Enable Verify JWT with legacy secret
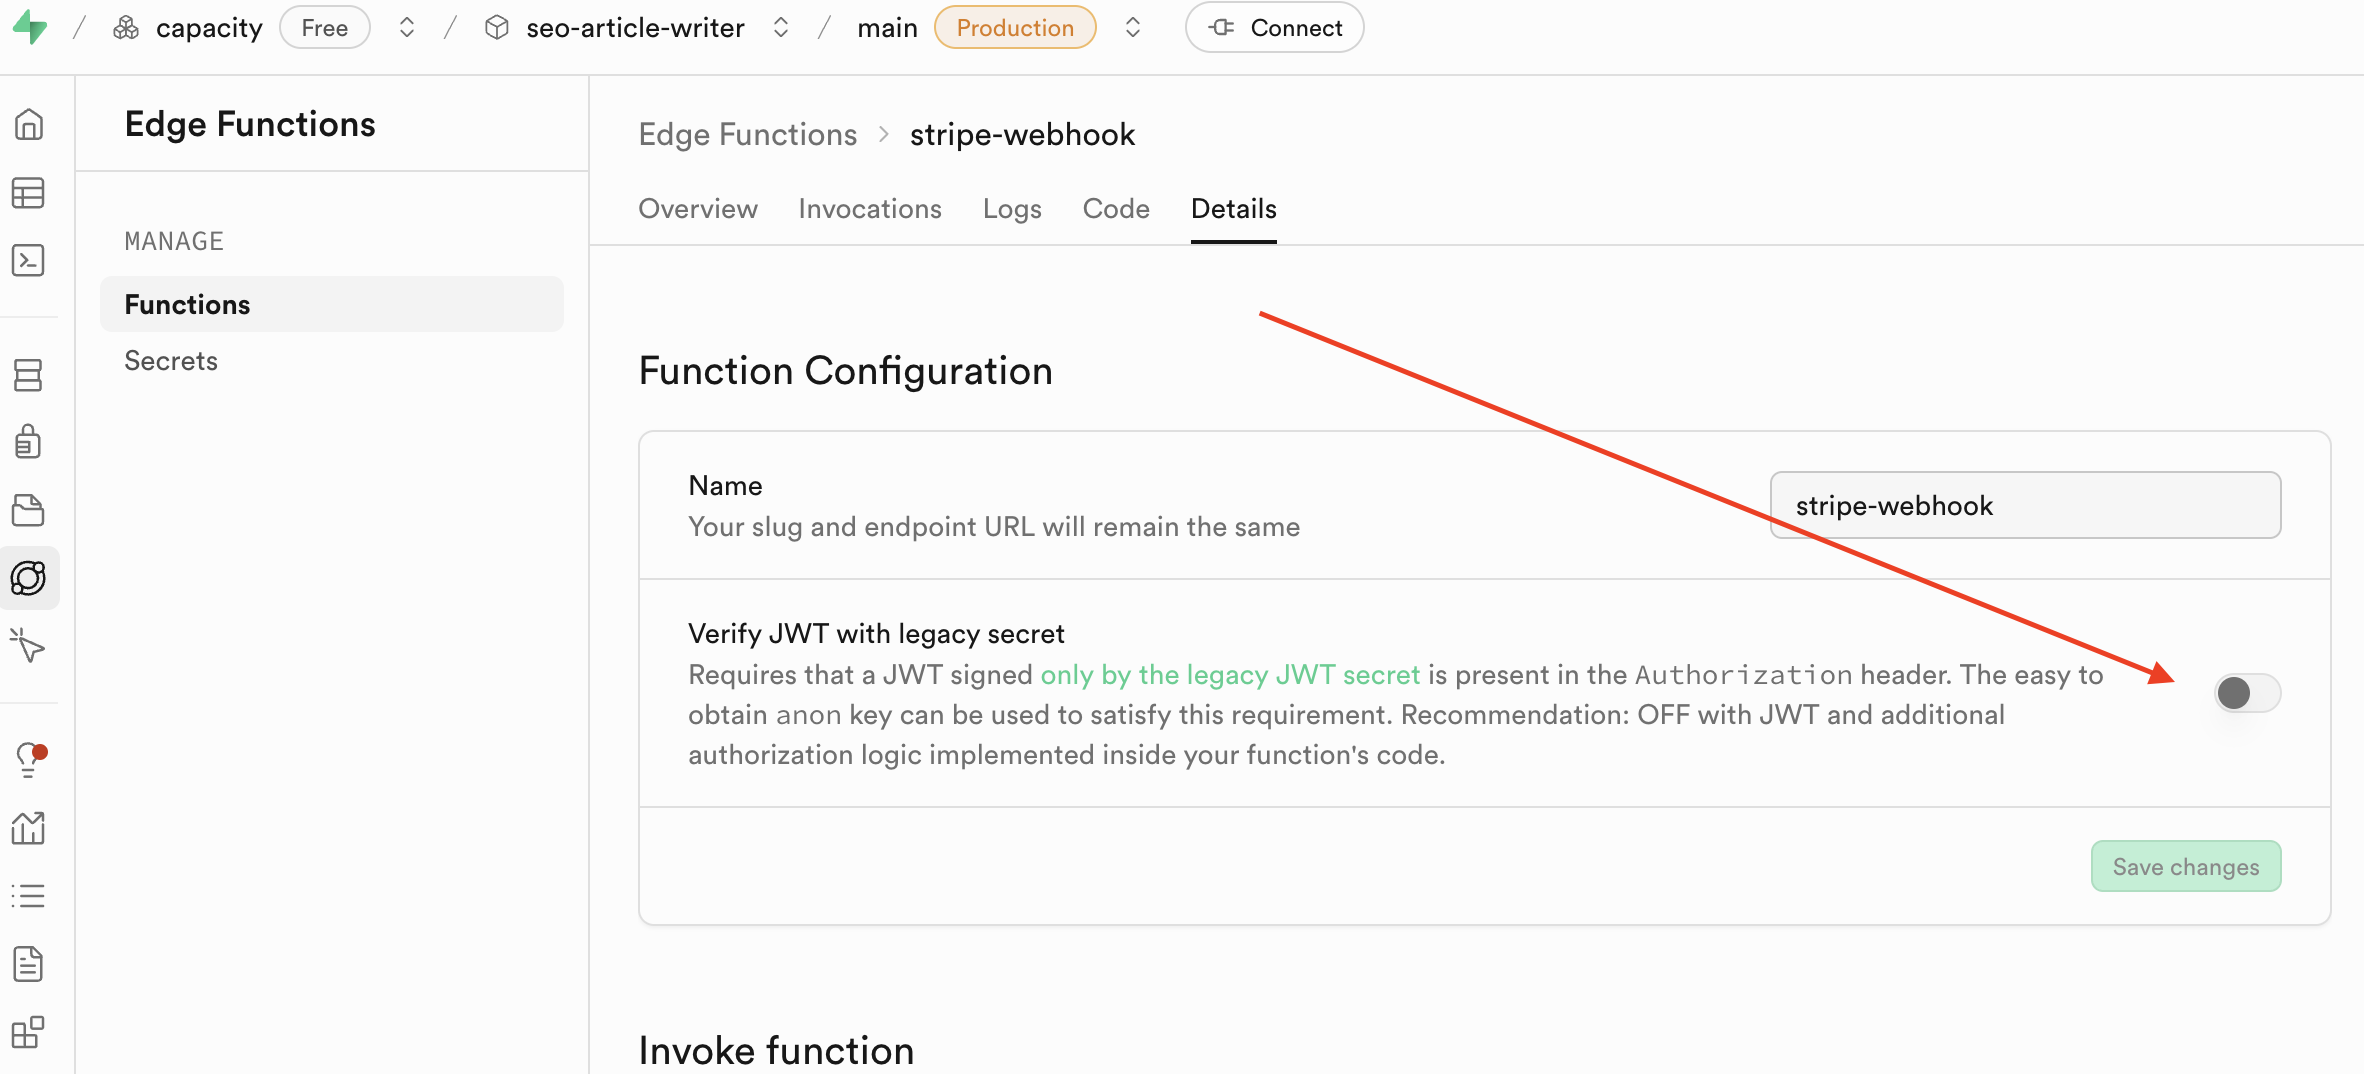 pyautogui.click(x=2248, y=693)
